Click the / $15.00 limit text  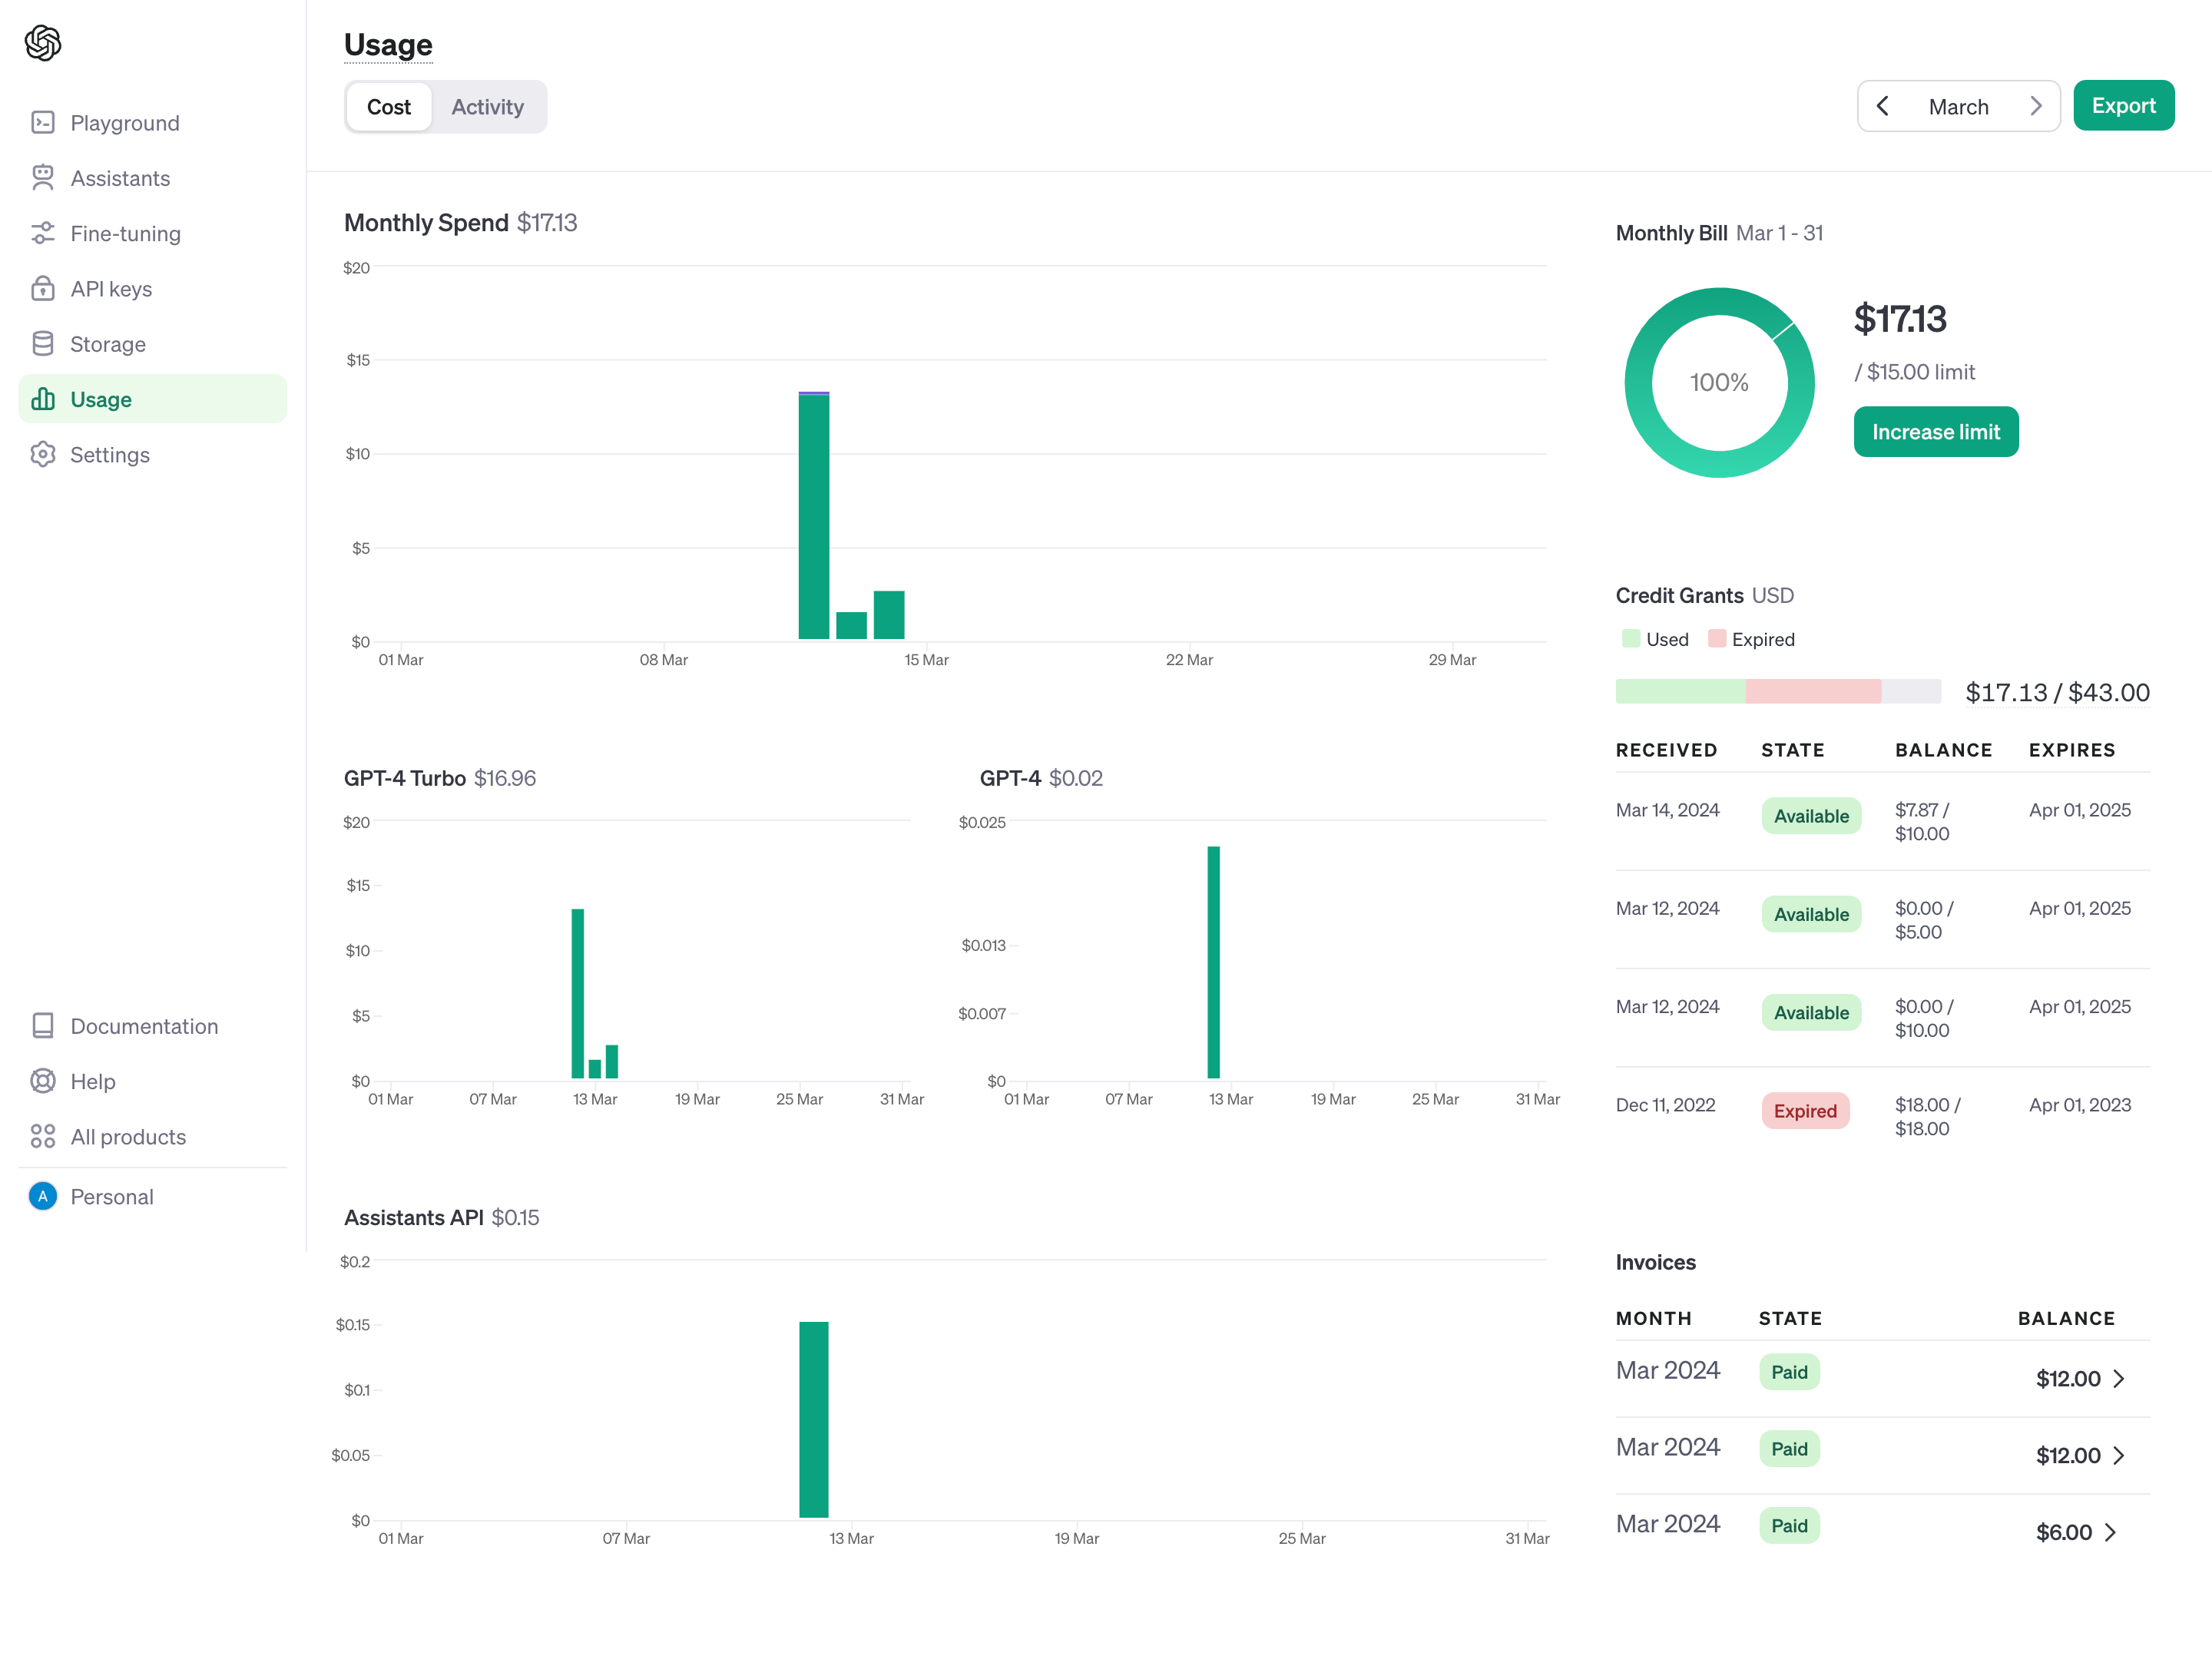(x=1915, y=372)
